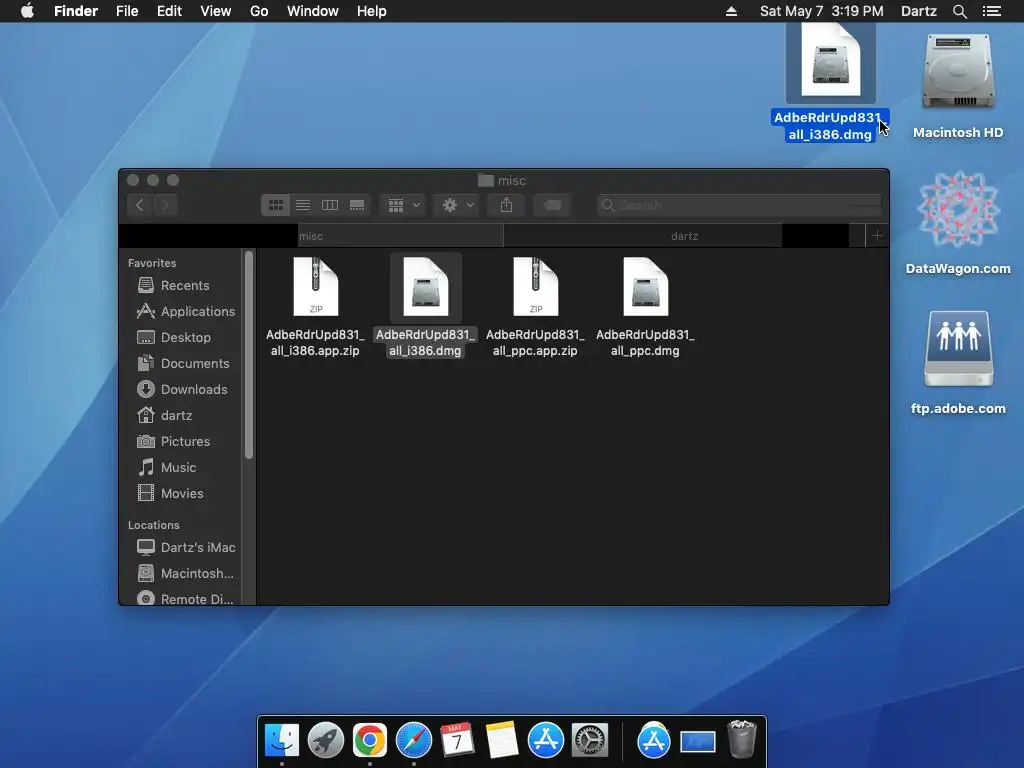Viewport: 1024px width, 768px height.
Task: Open the group-by dropdown in Finder toolbar
Action: coord(403,205)
